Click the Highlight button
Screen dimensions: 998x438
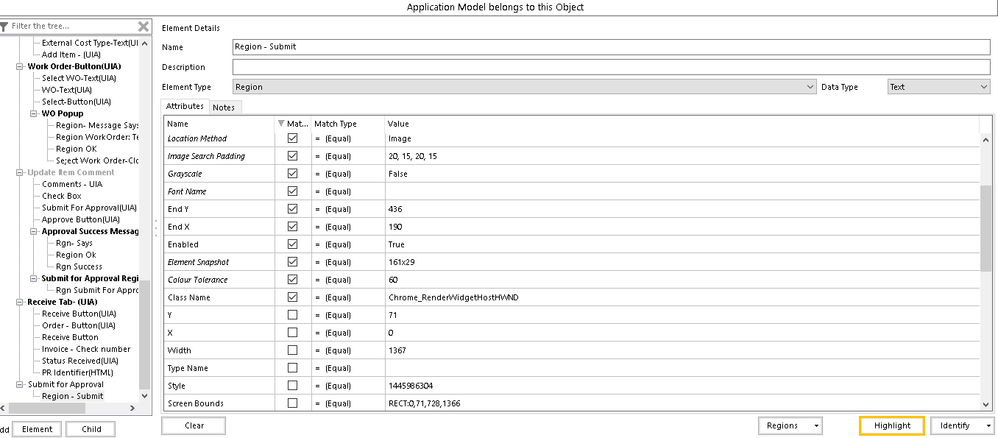pyautogui.click(x=892, y=426)
